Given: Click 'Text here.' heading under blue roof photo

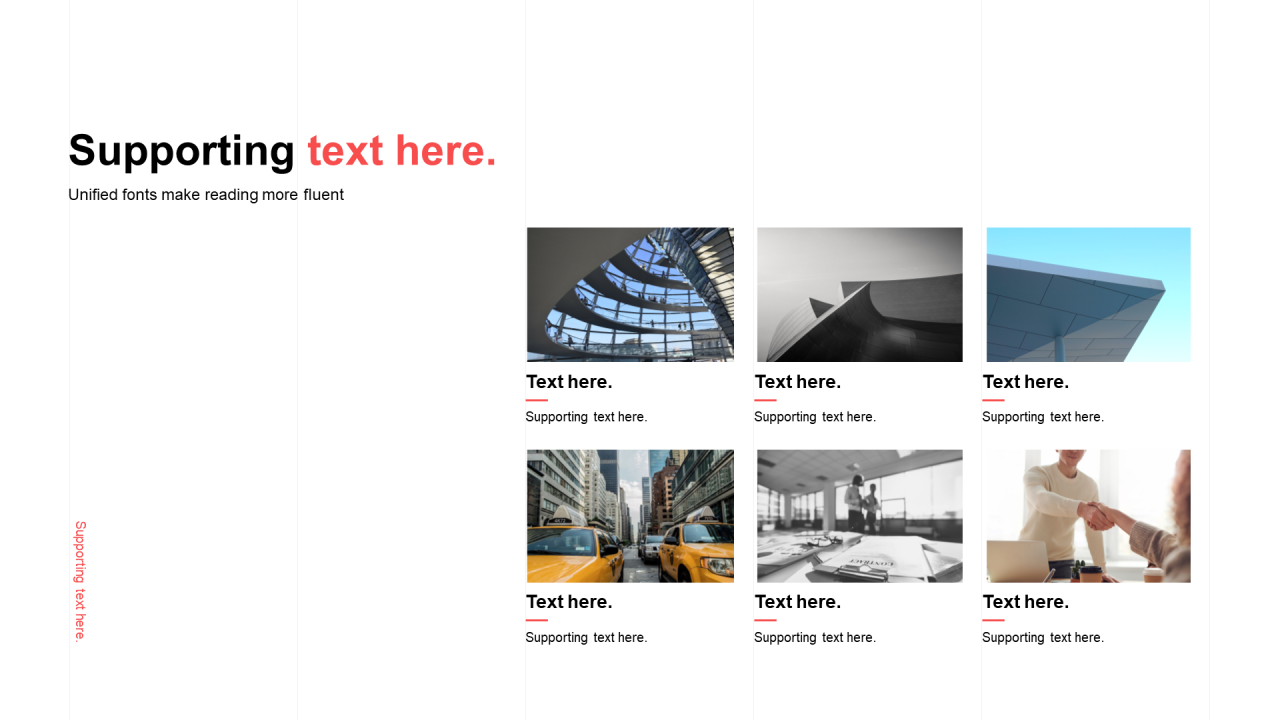Looking at the screenshot, I should [x=1026, y=382].
